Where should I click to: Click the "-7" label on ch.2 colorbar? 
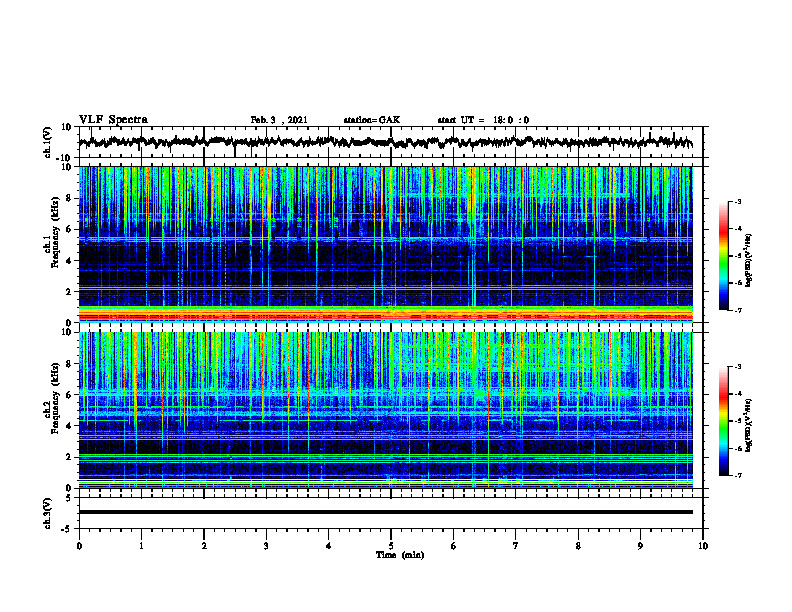738,475
